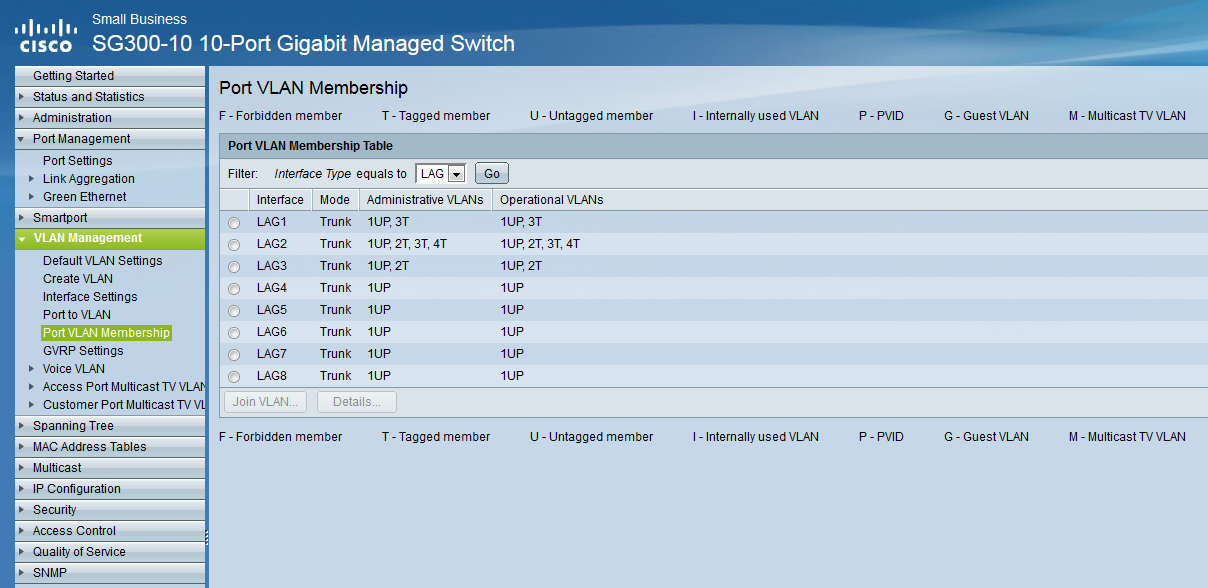
Task: Click the Go filter button
Action: pyautogui.click(x=492, y=174)
